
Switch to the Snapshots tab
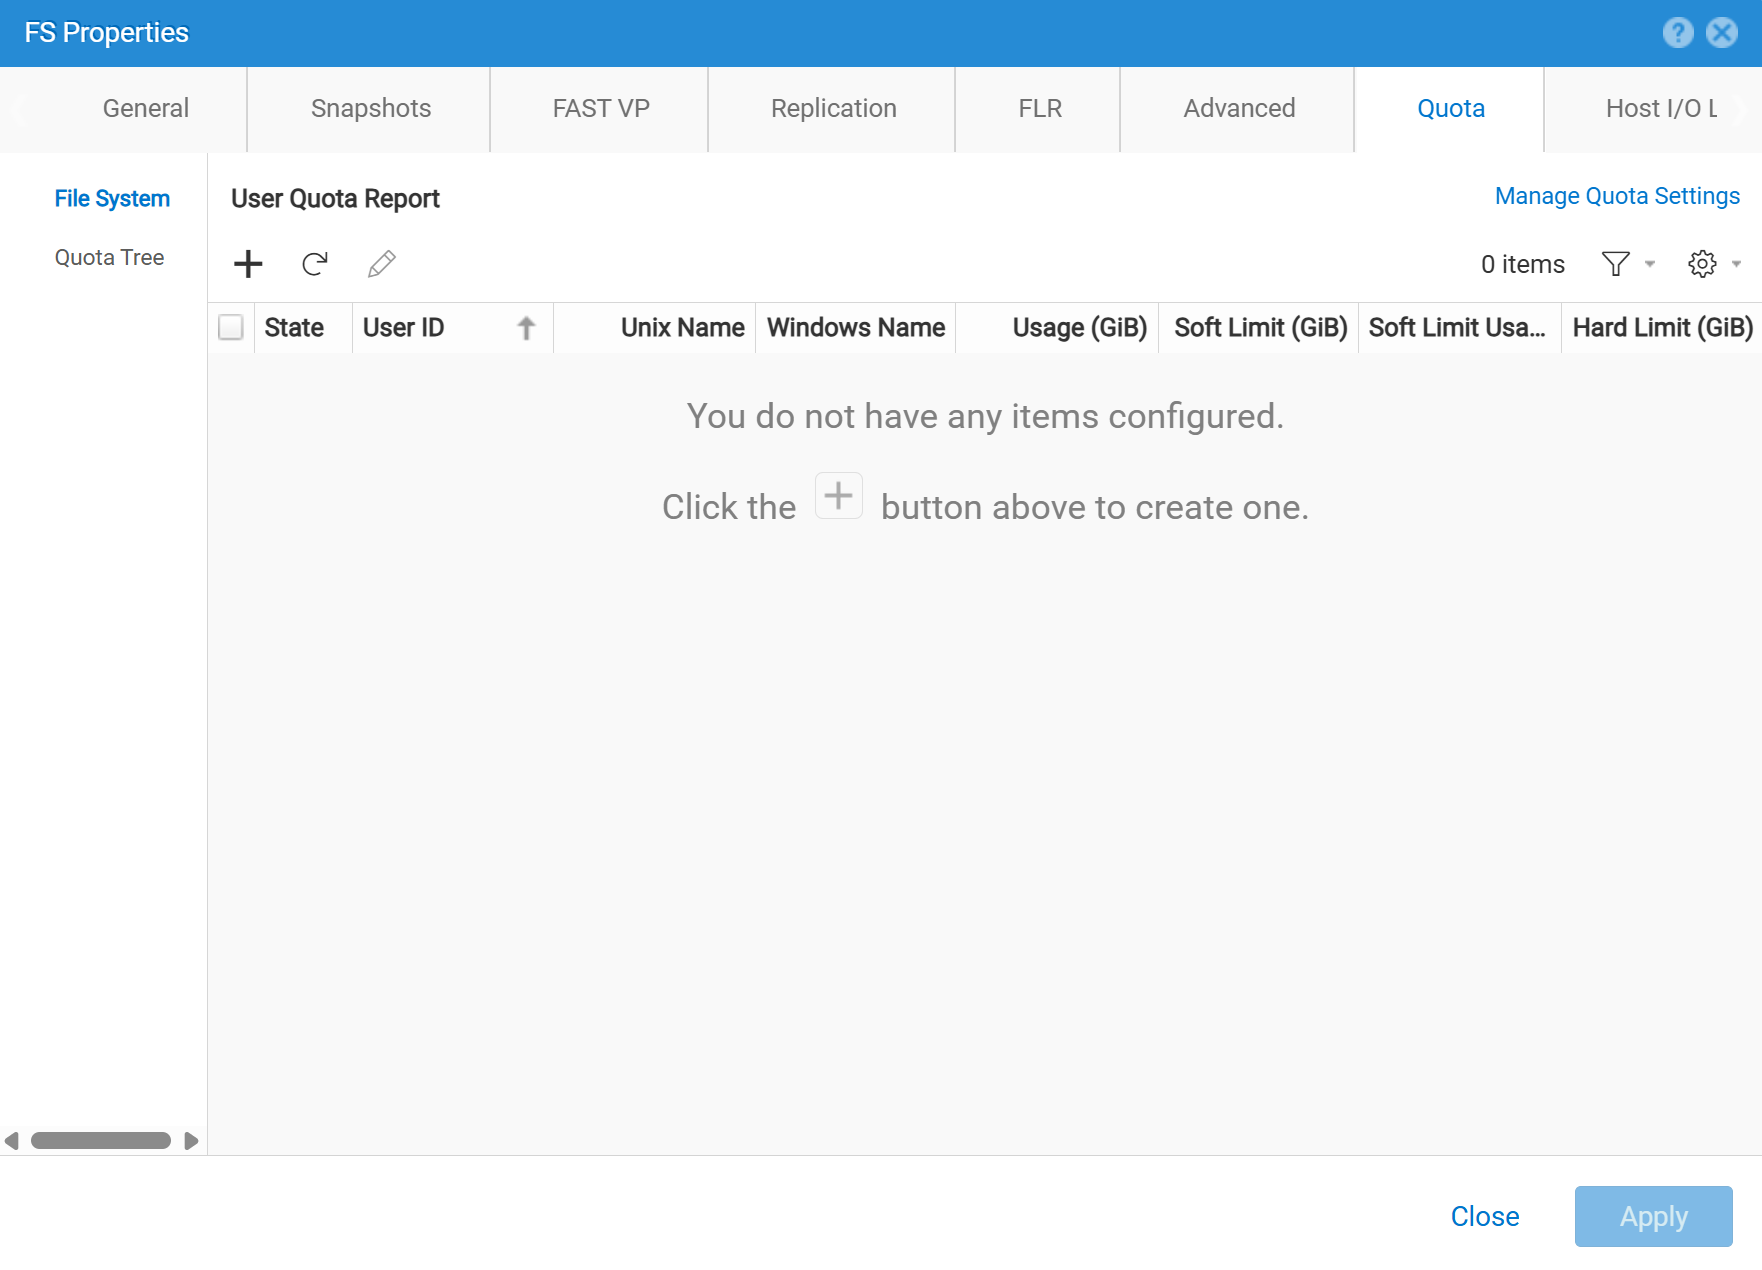tap(369, 108)
